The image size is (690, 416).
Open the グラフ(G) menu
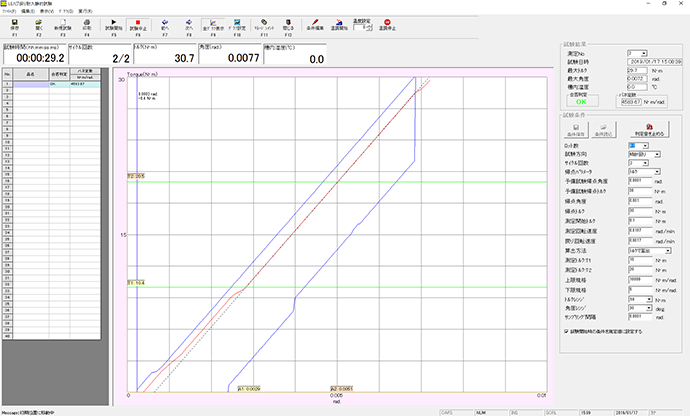click(x=66, y=11)
